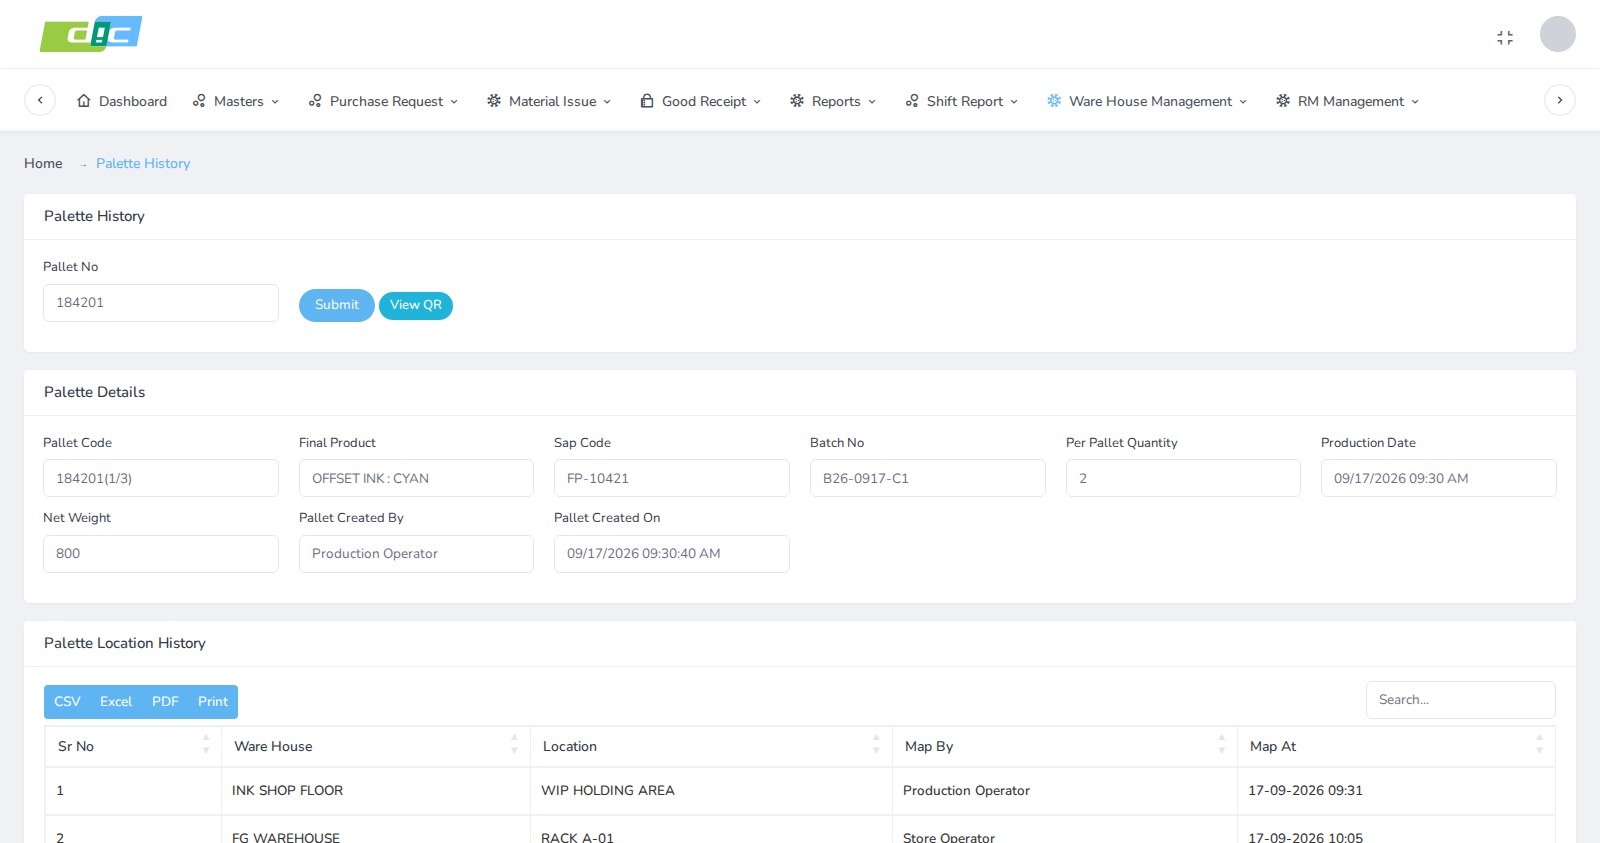This screenshot has width=1600, height=843.
Task: Click the Pallet No input field
Action: [161, 303]
